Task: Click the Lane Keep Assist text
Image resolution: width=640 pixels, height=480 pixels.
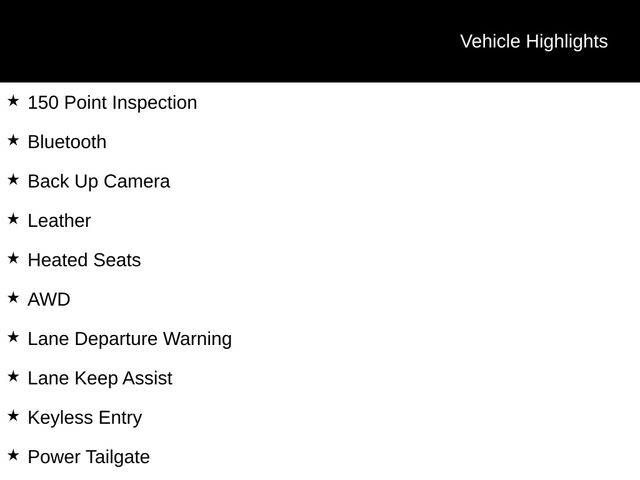Action: [100, 379]
